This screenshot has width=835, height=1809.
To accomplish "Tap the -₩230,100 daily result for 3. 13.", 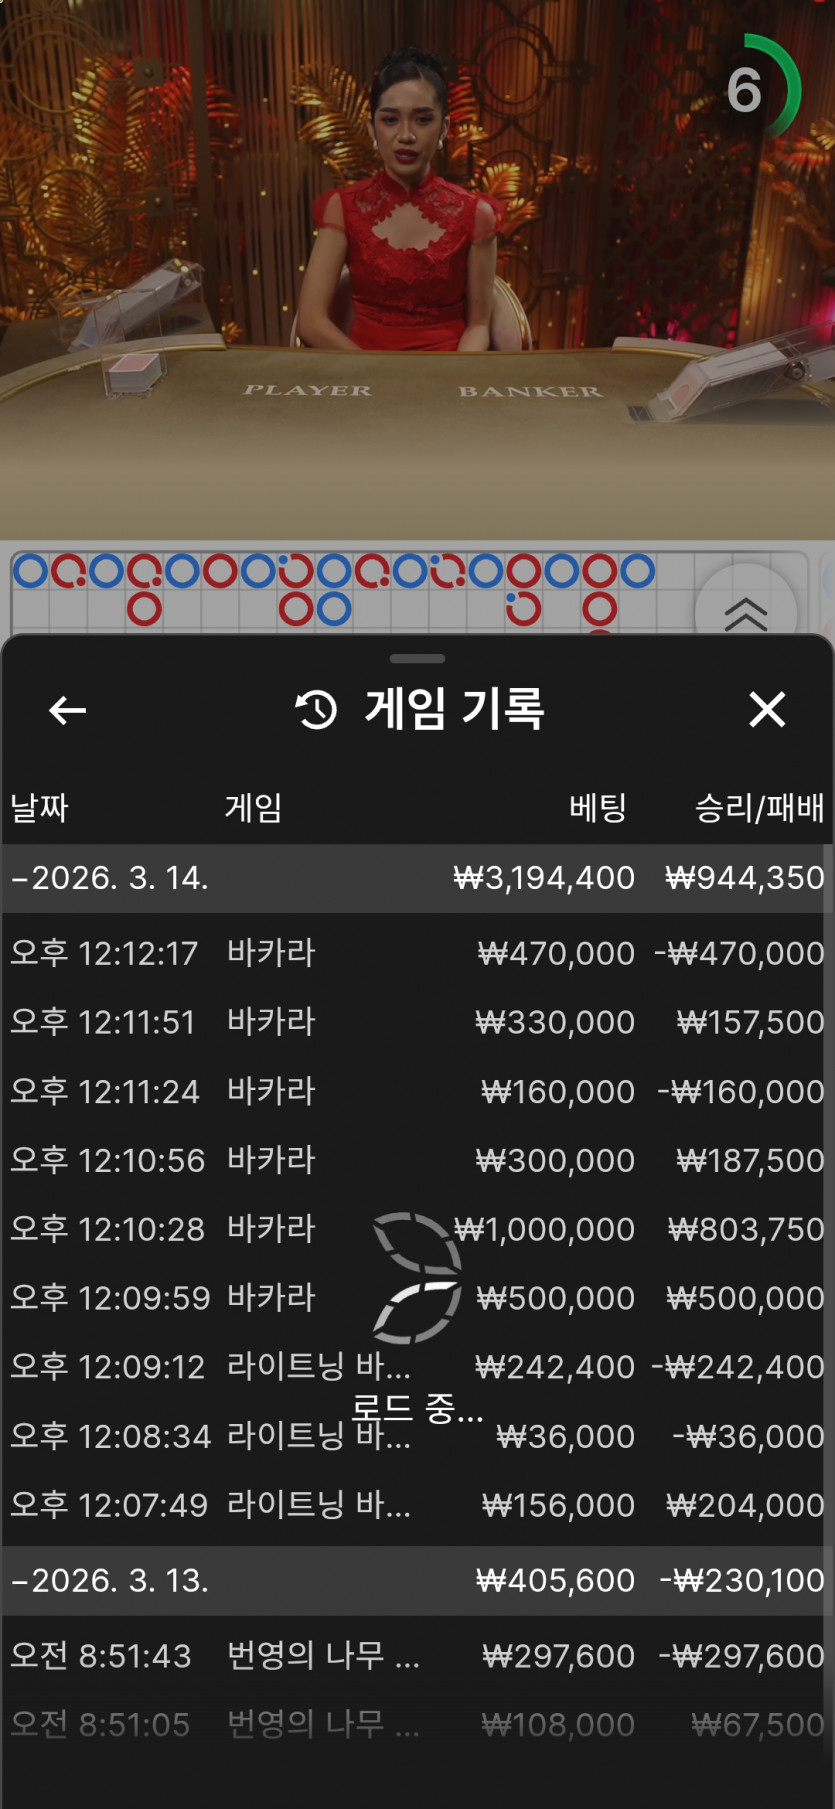I will 742,1581.
